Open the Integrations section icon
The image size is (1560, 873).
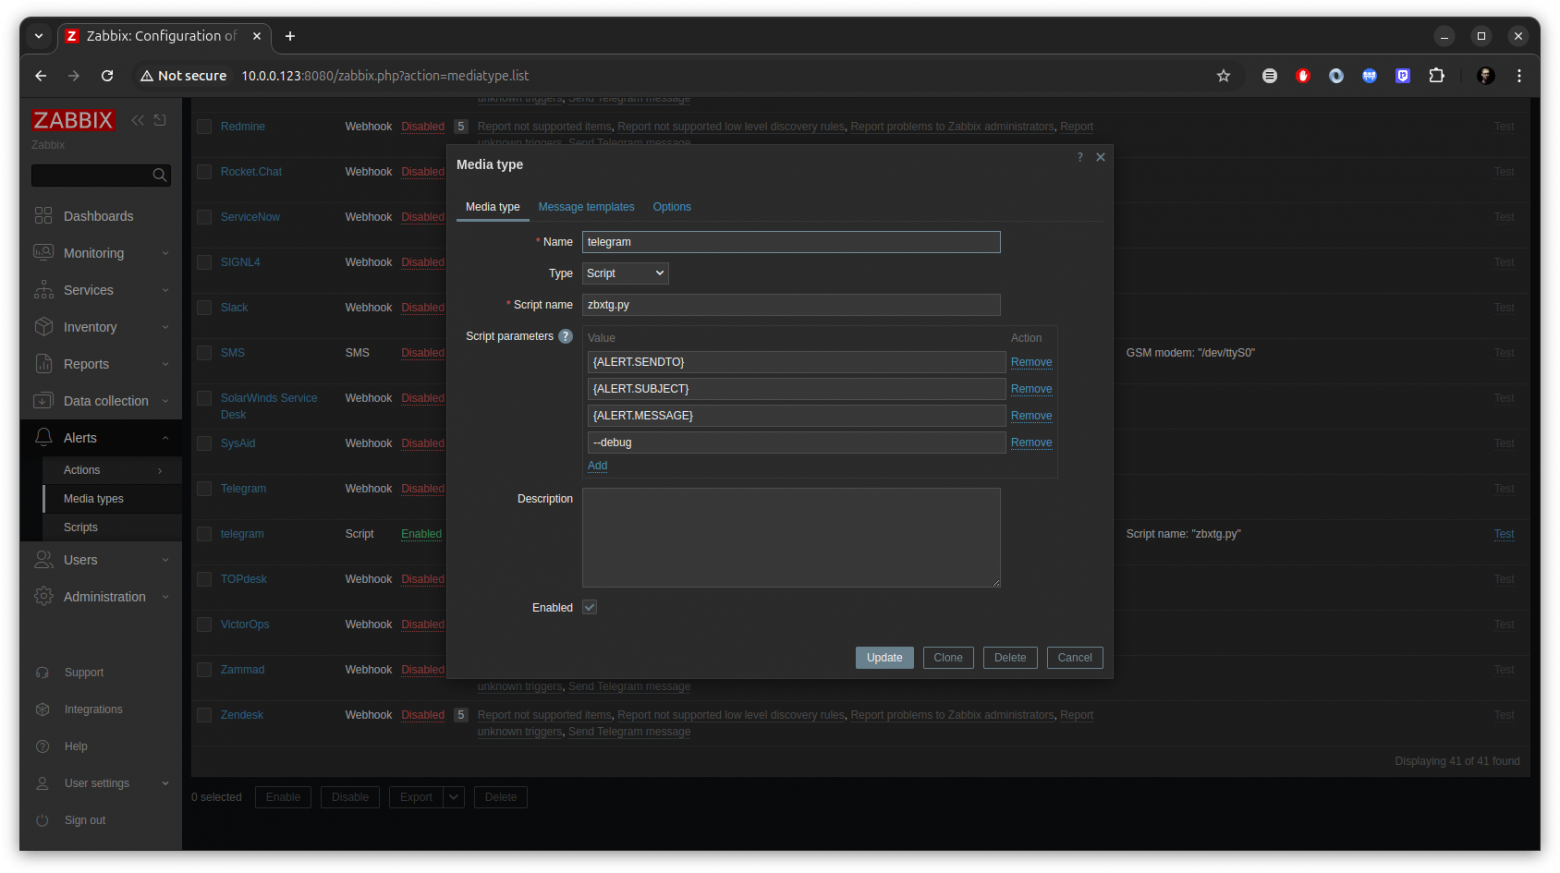(44, 709)
